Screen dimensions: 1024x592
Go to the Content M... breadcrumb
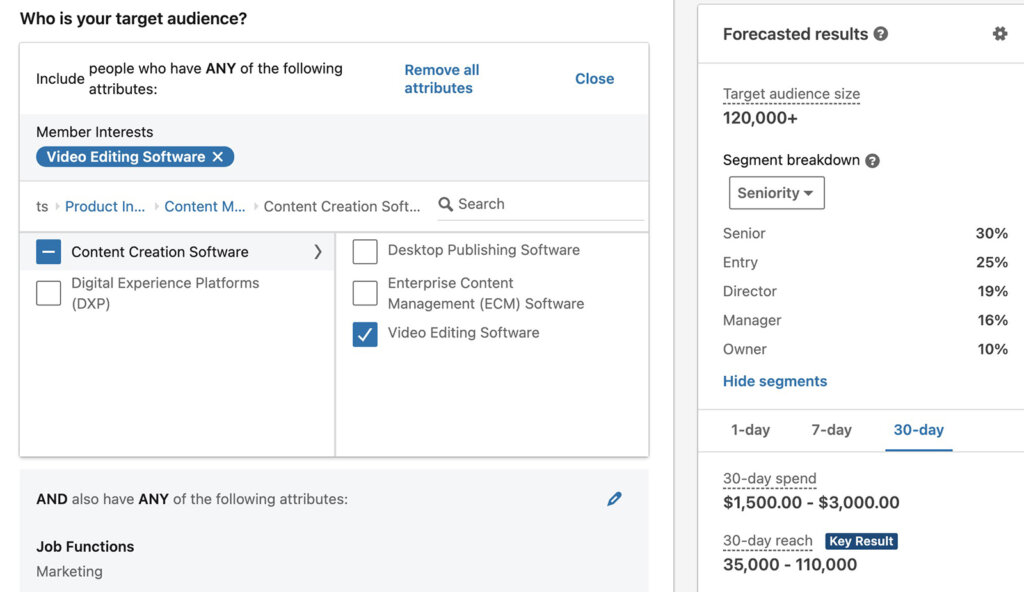coord(204,206)
